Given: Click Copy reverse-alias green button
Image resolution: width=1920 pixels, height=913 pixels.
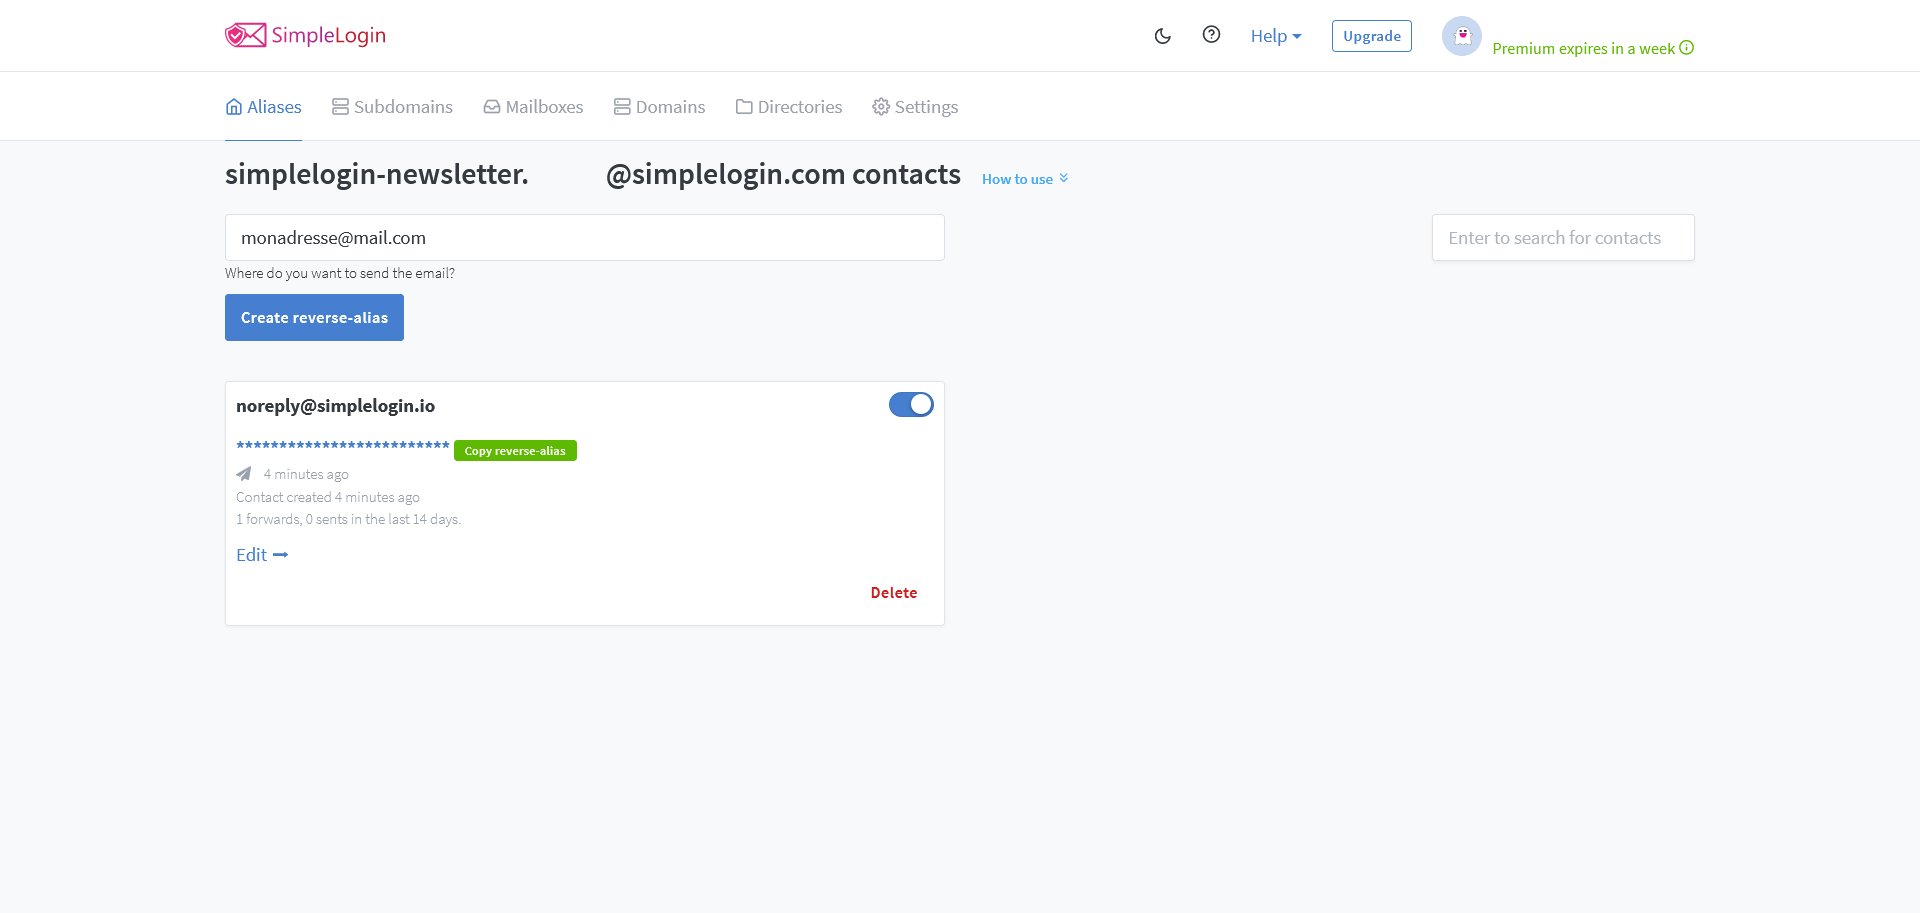Looking at the screenshot, I should click(x=515, y=451).
